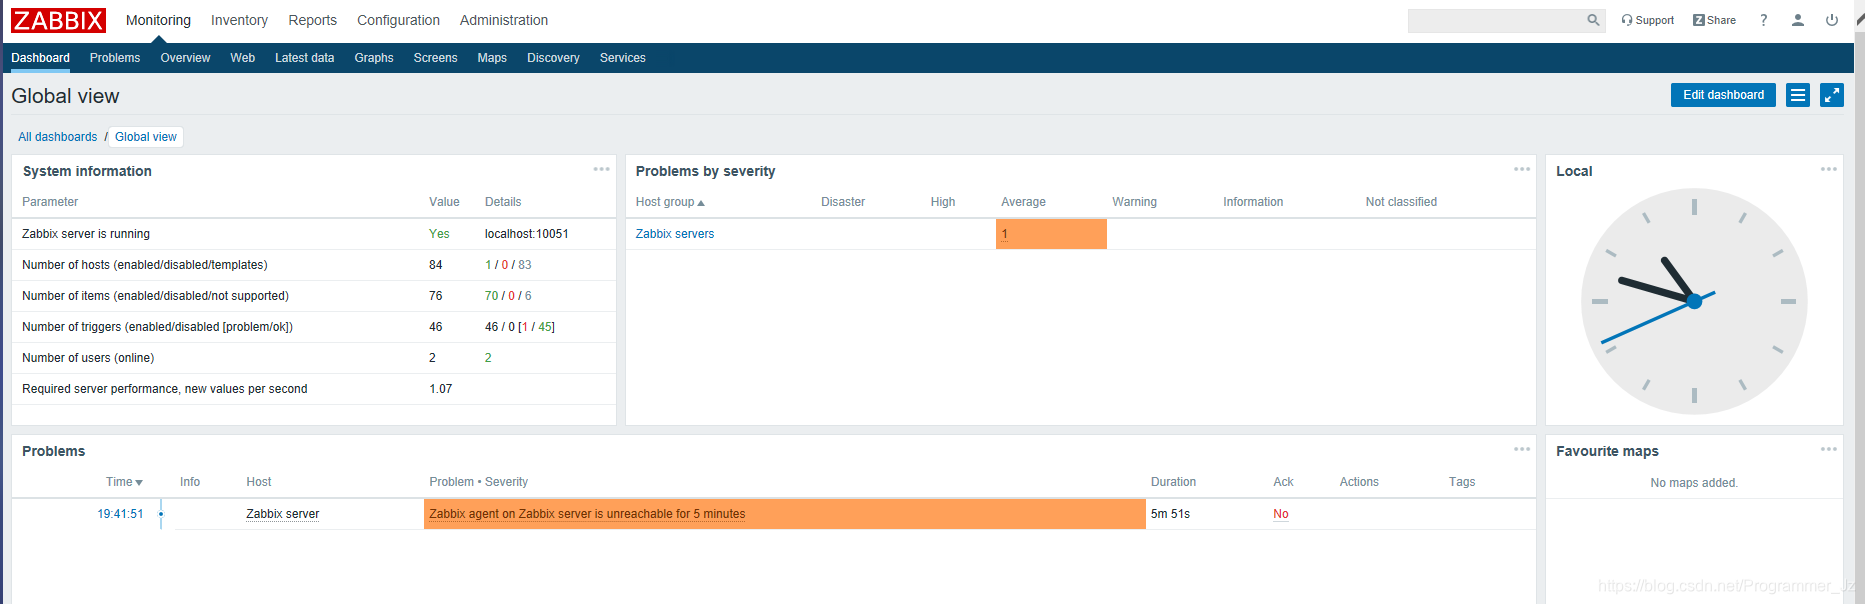The height and width of the screenshot is (604, 1865).
Task: Open the Latest data submenu
Action: pos(305,58)
